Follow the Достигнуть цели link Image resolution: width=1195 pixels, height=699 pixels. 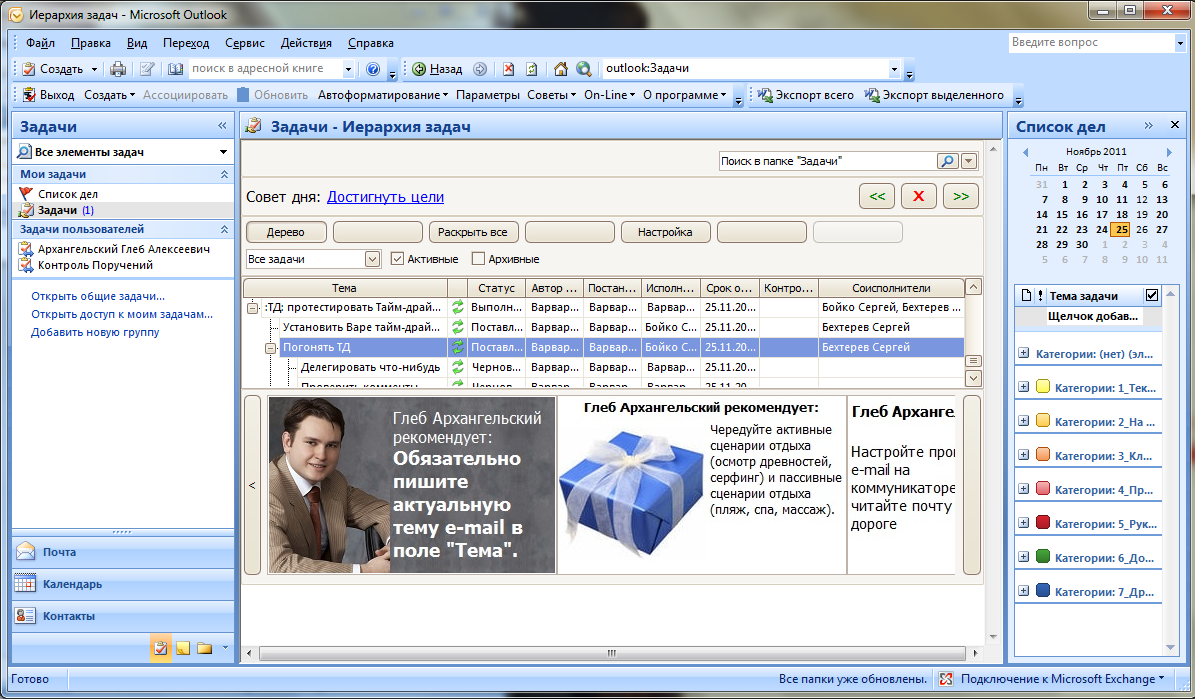[385, 197]
